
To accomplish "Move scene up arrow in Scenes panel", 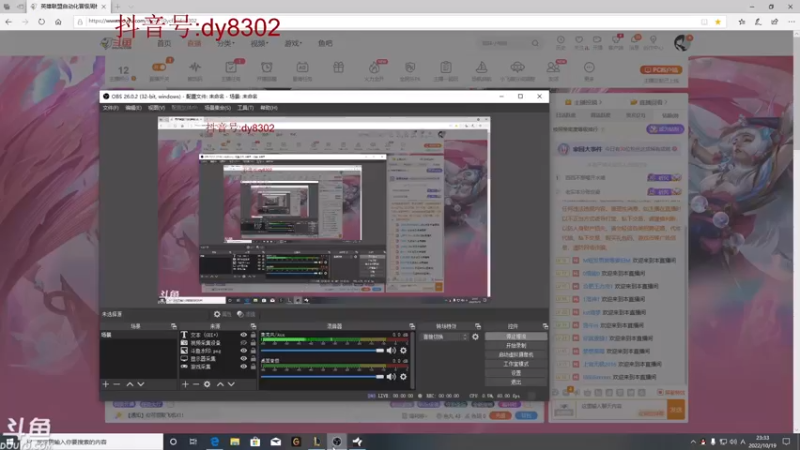I will click(x=130, y=384).
